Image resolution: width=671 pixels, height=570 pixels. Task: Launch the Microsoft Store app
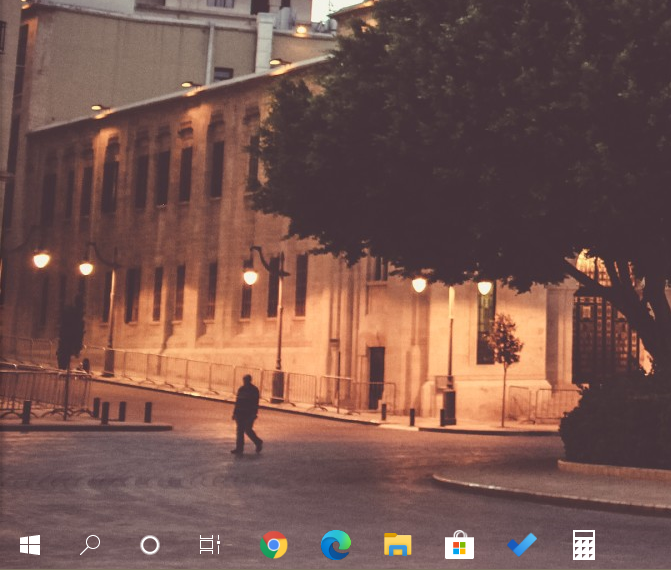[459, 545]
